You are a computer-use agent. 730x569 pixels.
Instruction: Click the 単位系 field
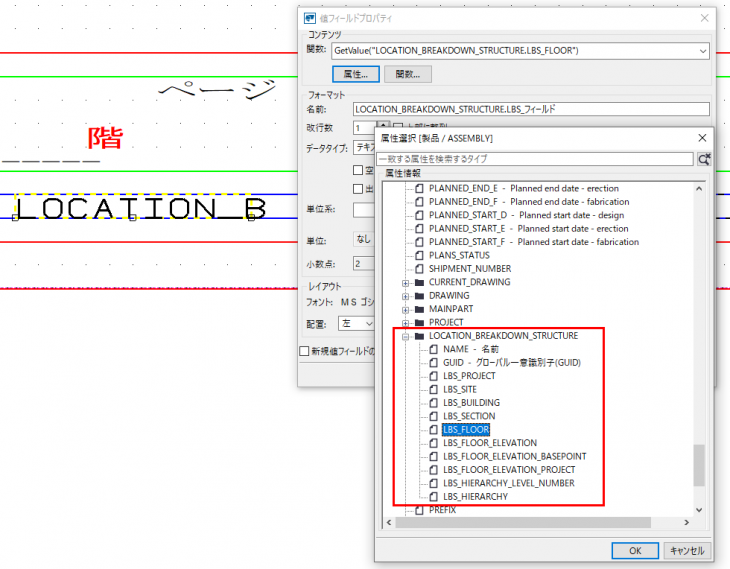(x=364, y=210)
